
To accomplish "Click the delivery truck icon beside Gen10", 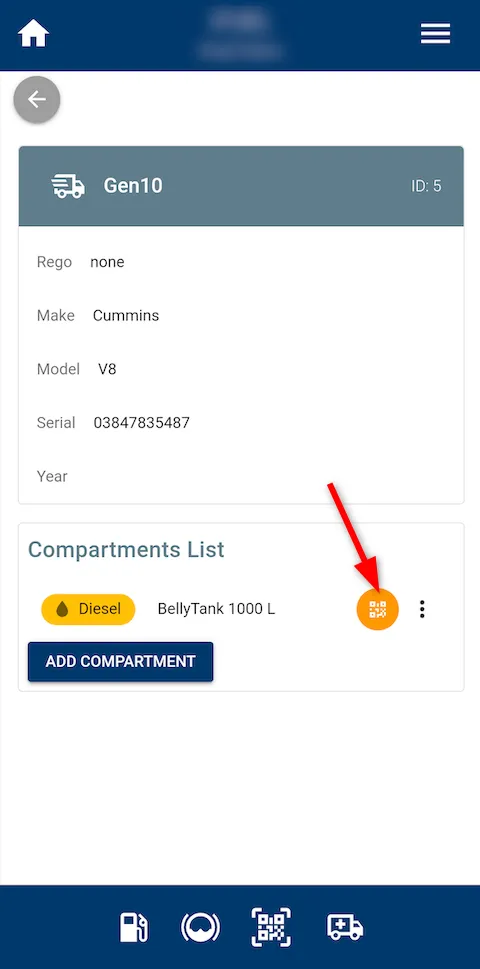I will coord(68,186).
